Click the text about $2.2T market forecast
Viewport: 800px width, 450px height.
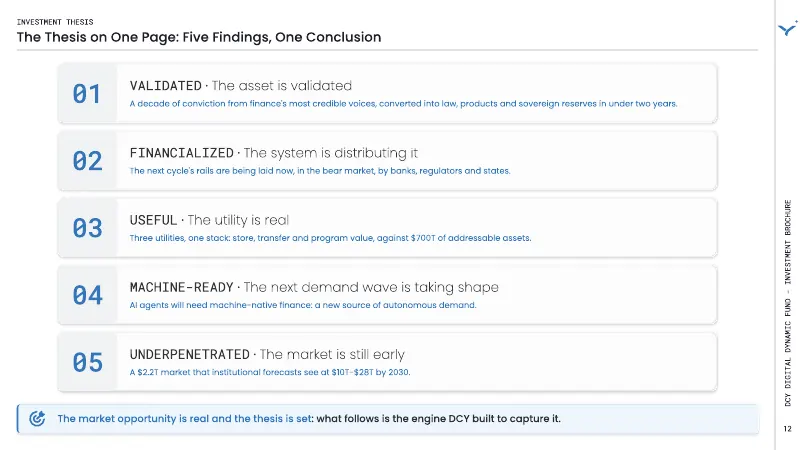coord(270,372)
